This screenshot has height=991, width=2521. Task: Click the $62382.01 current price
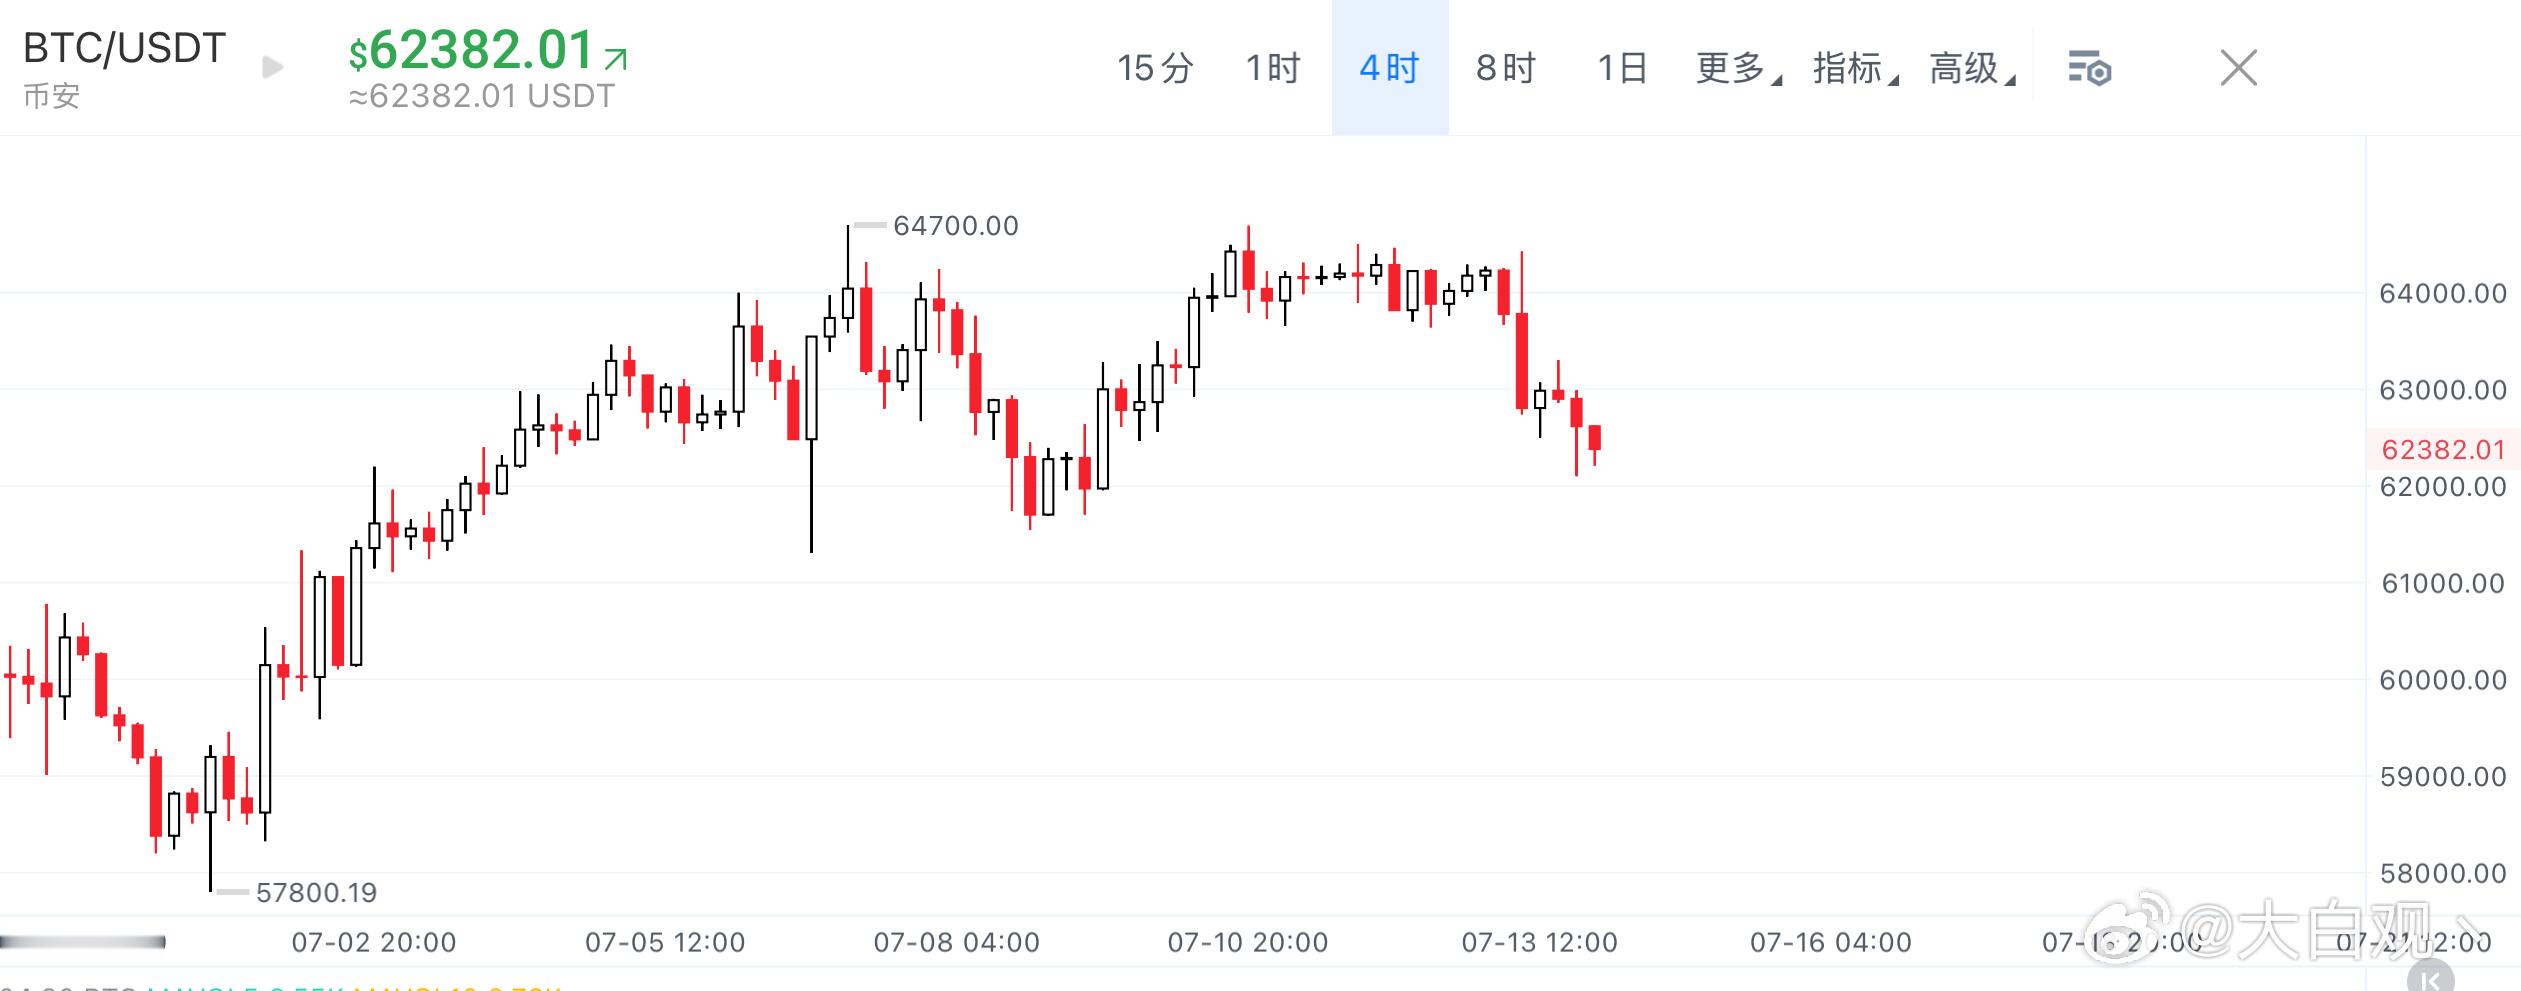(471, 50)
